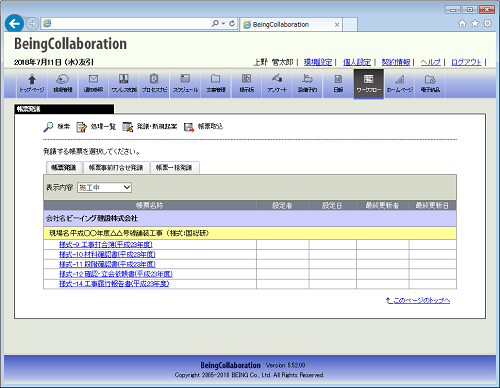Click the 発議・新規起案 icon
The width and height of the screenshot is (500, 388).
[127, 127]
